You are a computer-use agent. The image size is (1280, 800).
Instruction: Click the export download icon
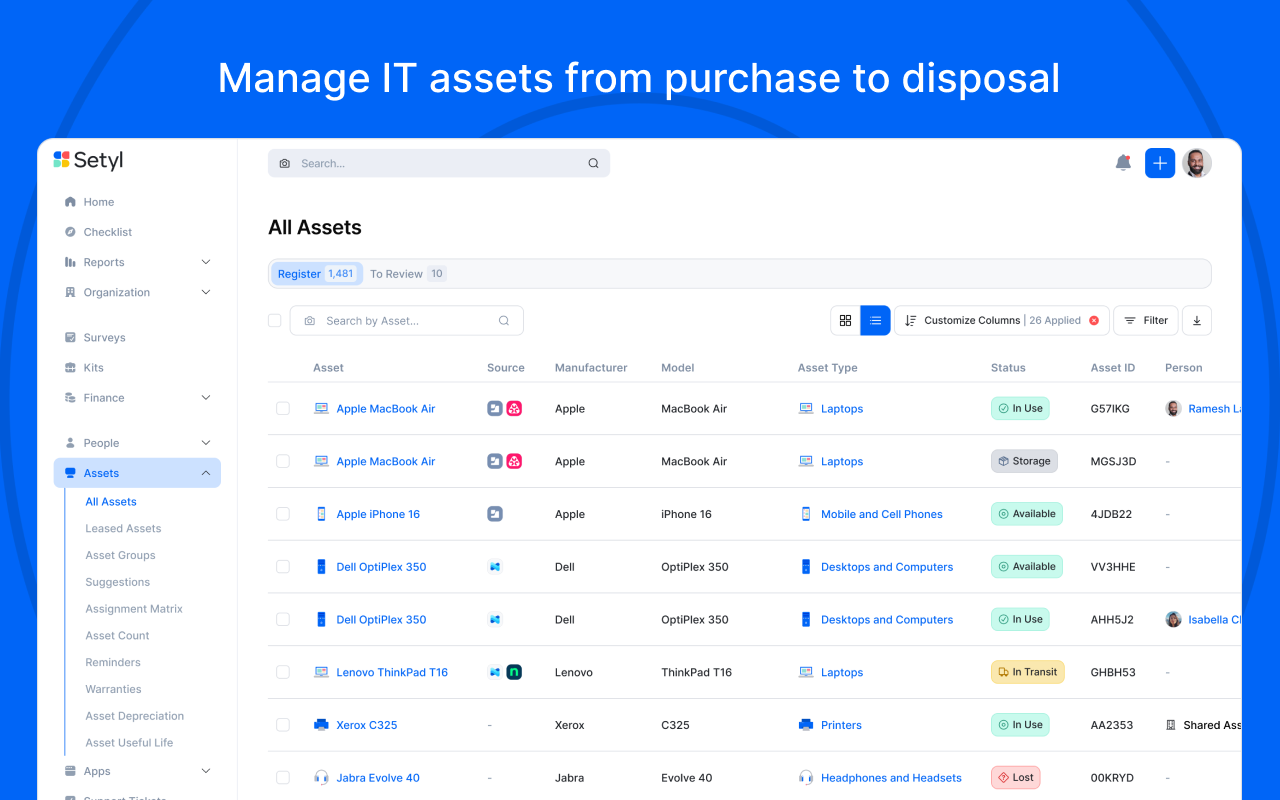click(1196, 320)
